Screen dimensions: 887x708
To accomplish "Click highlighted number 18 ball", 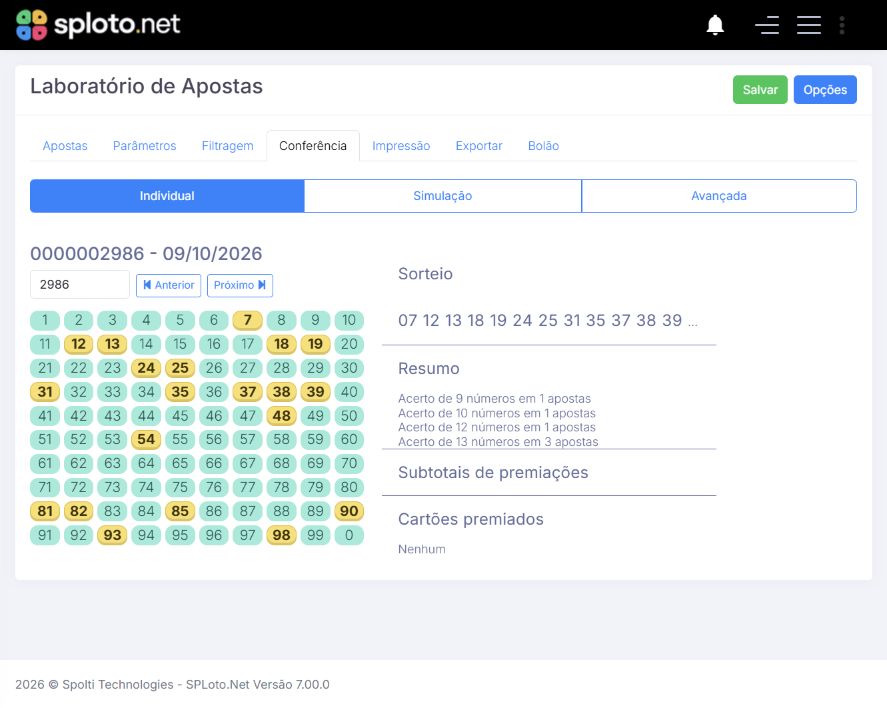I will (281, 344).
